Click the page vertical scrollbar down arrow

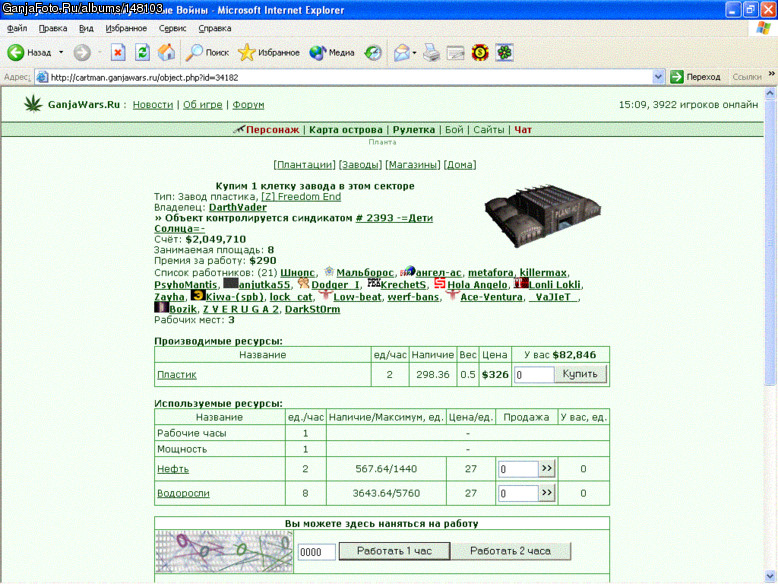point(770,577)
